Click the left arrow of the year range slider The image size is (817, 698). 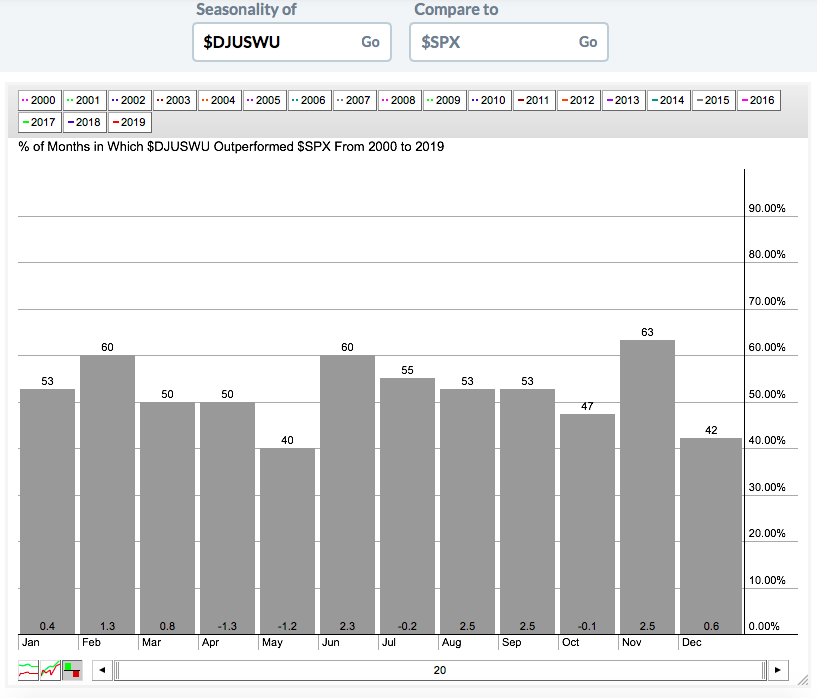click(x=101, y=670)
